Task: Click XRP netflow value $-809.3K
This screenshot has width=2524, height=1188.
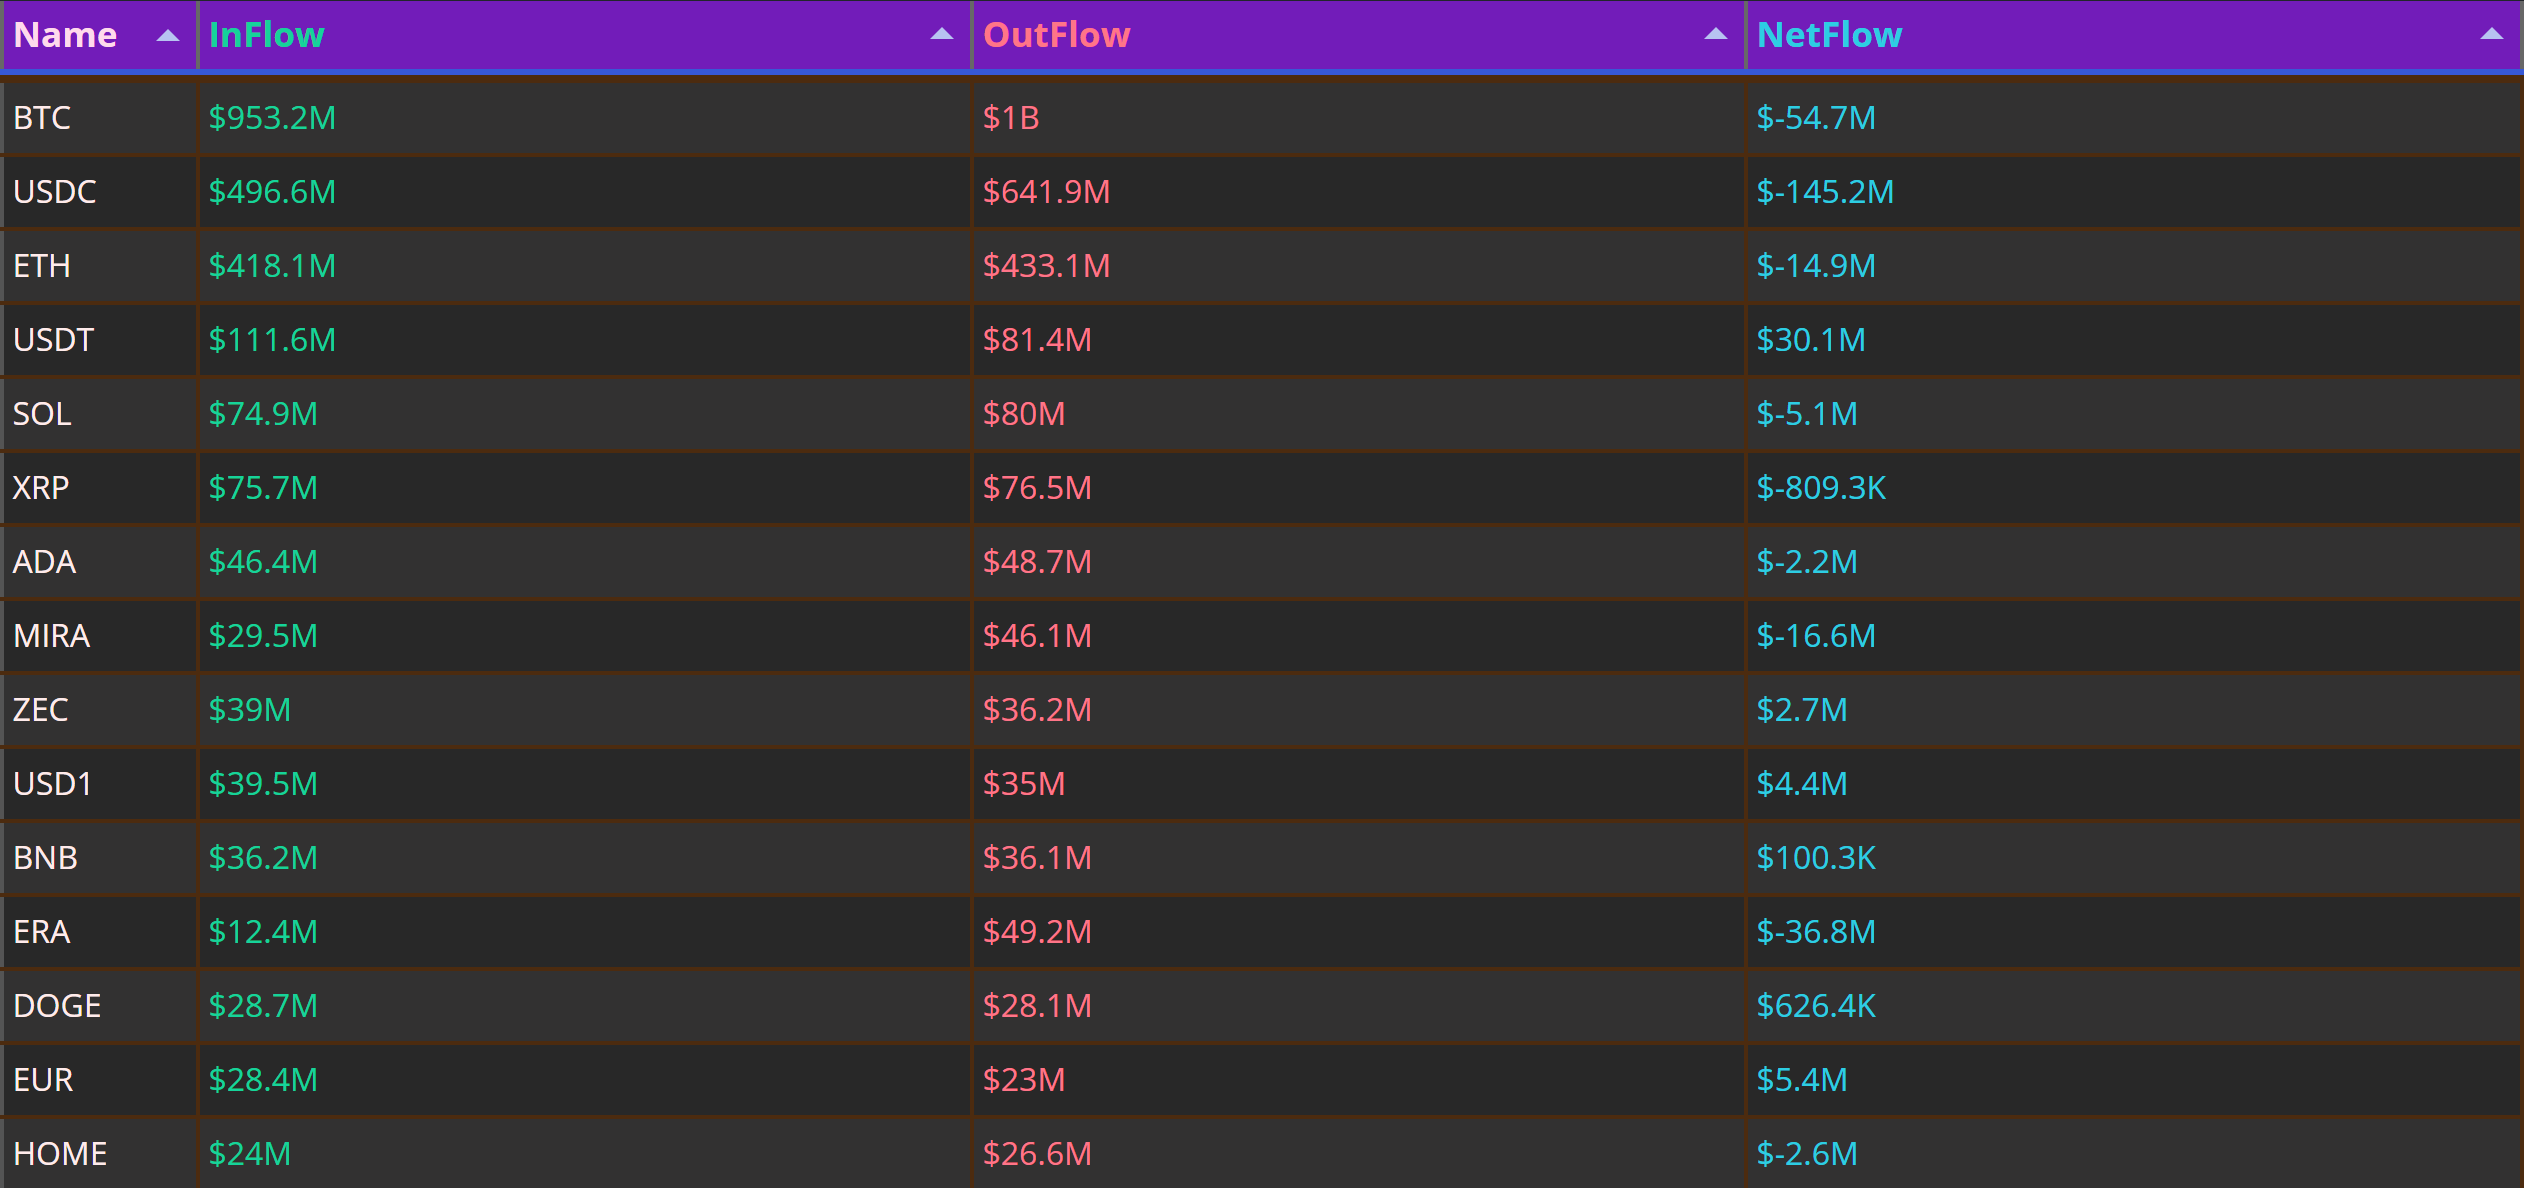Action: pyautogui.click(x=1821, y=488)
